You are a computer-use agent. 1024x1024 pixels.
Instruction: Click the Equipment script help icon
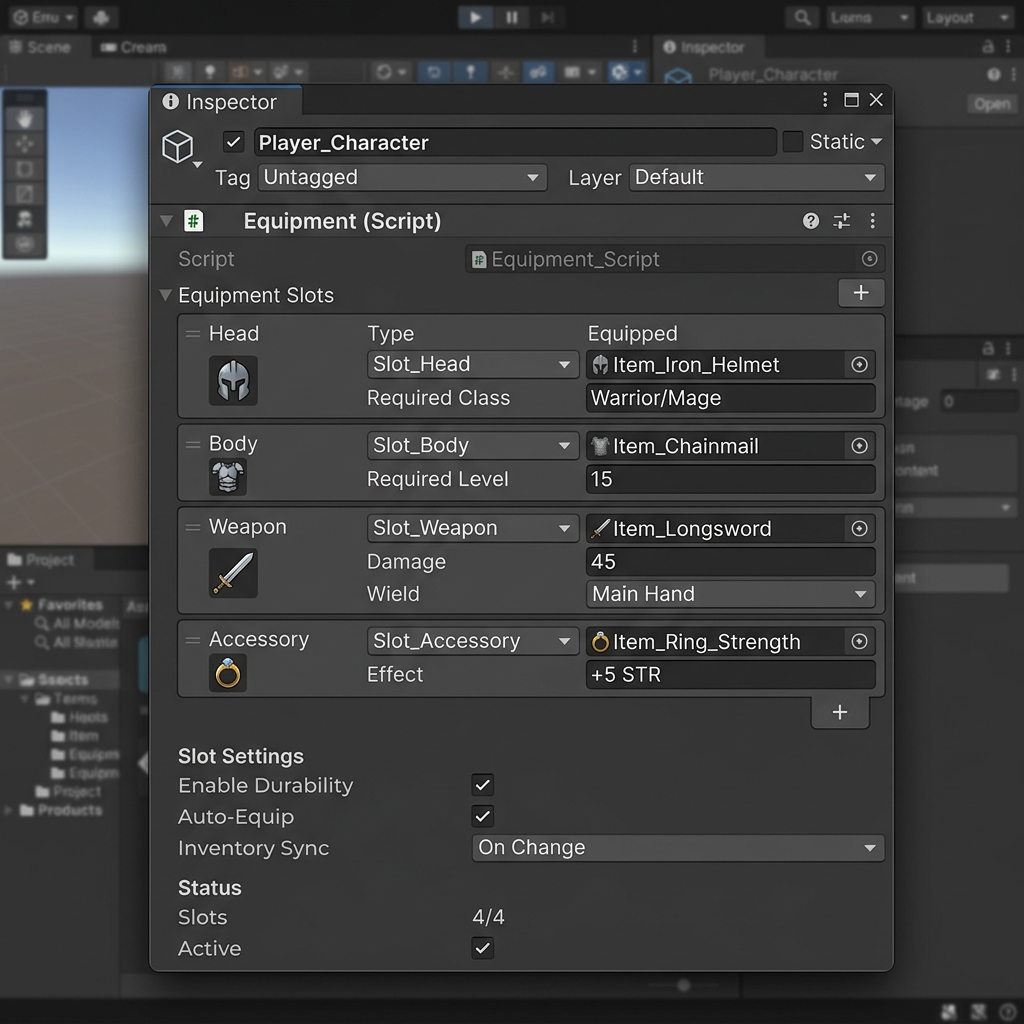pyautogui.click(x=811, y=221)
